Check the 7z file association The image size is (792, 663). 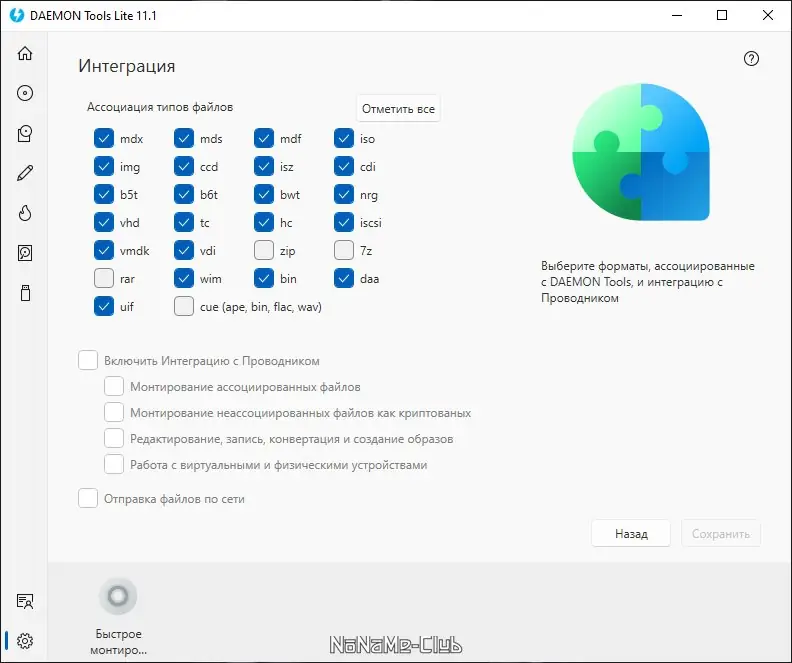tap(344, 250)
